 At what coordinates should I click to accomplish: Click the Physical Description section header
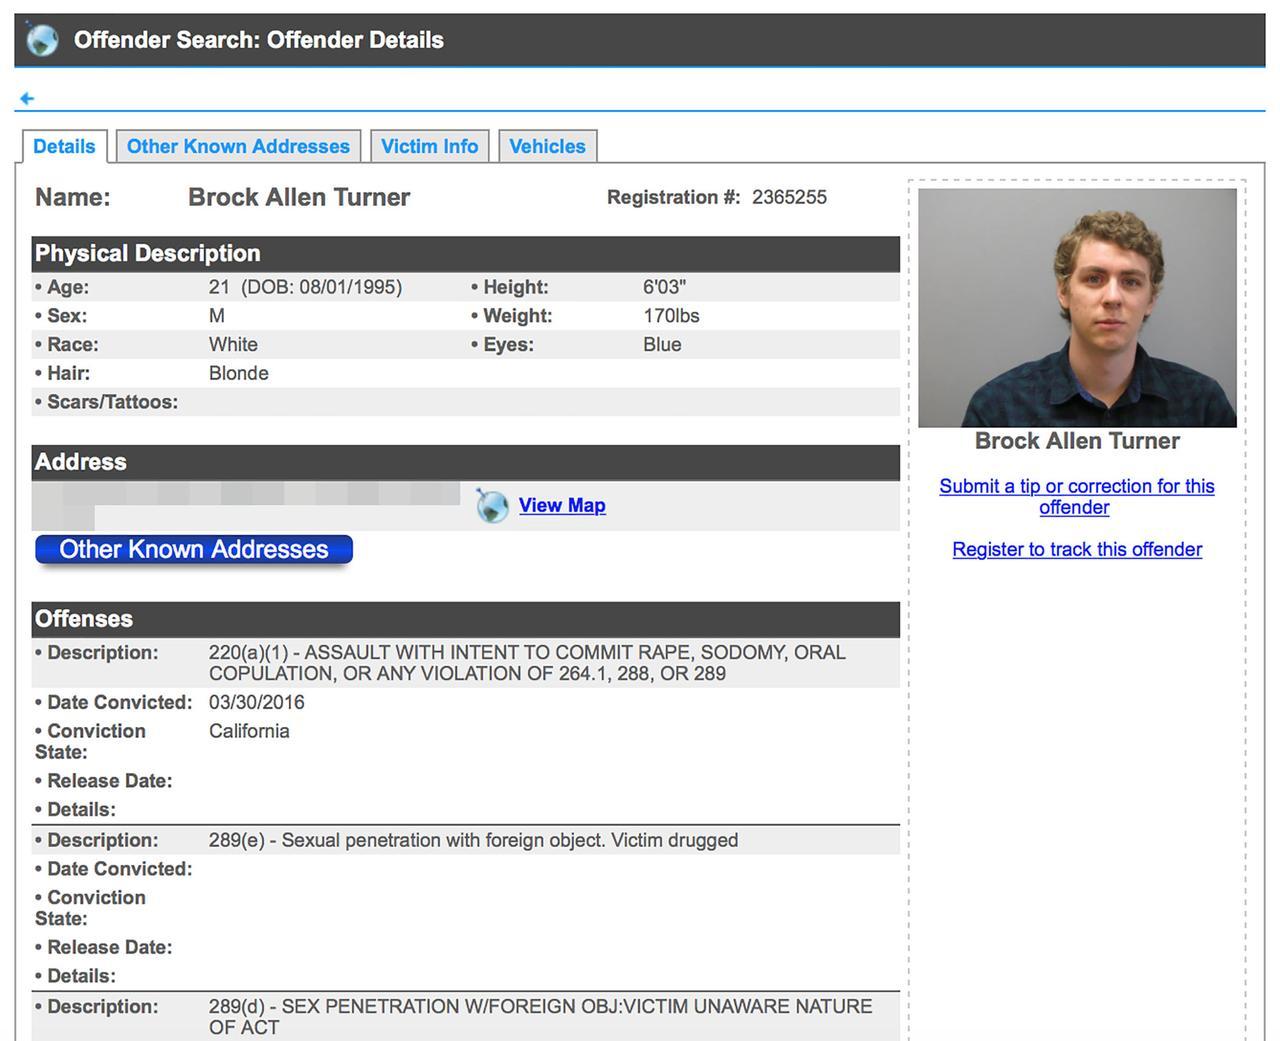pos(465,254)
